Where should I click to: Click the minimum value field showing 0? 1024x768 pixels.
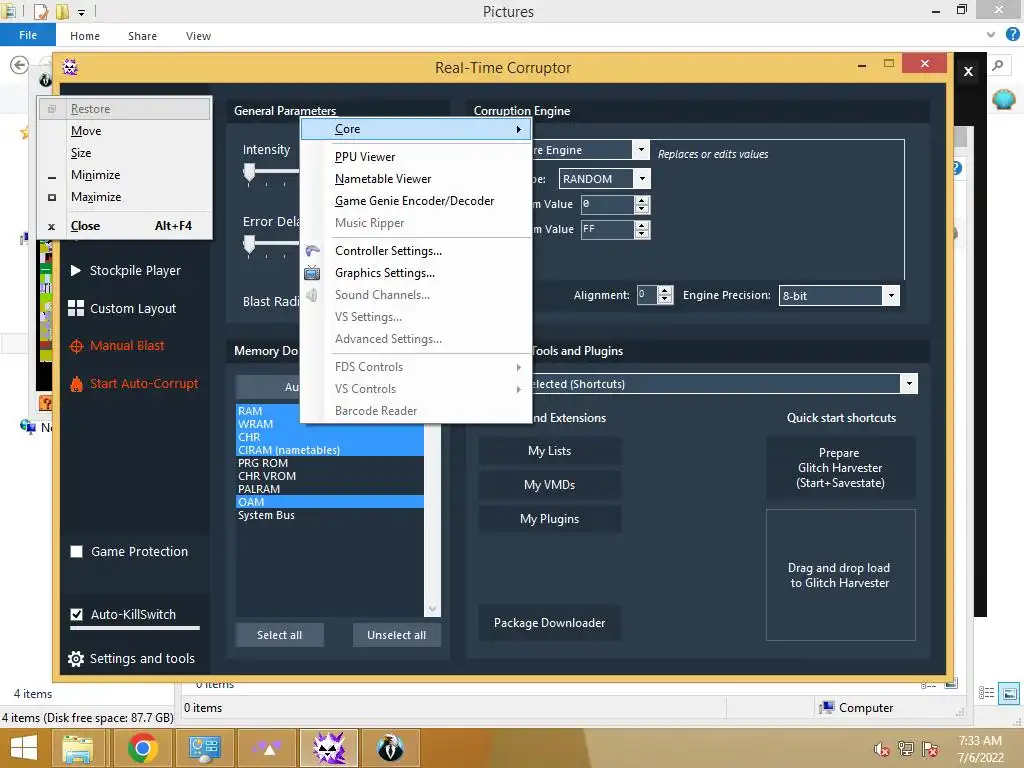pos(607,204)
